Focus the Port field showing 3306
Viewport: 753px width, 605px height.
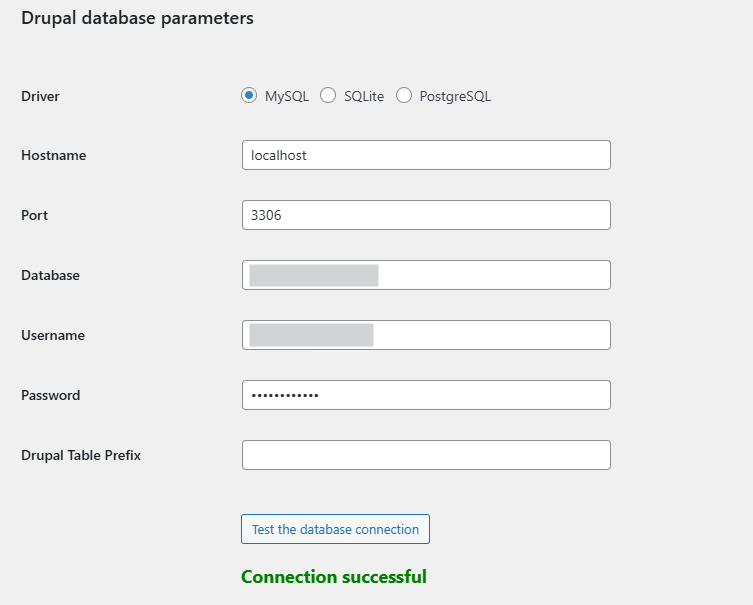(426, 215)
